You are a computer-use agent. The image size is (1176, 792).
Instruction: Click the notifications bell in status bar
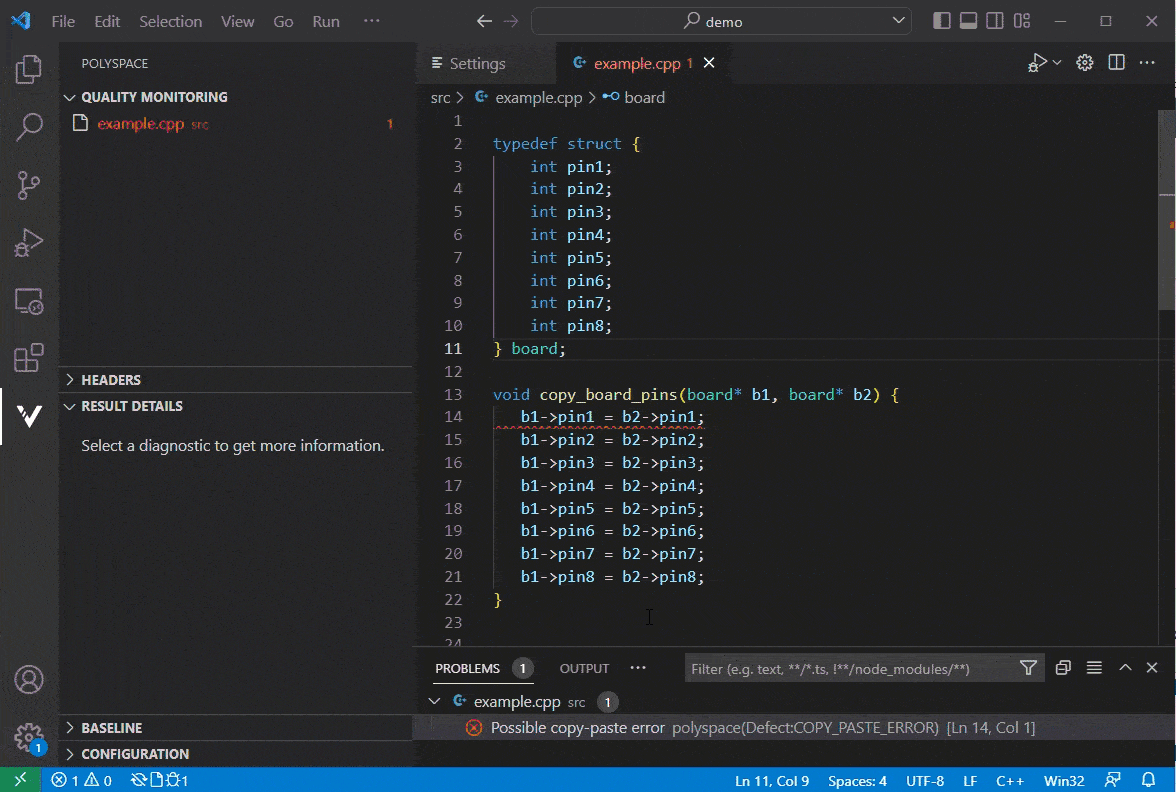(1148, 780)
